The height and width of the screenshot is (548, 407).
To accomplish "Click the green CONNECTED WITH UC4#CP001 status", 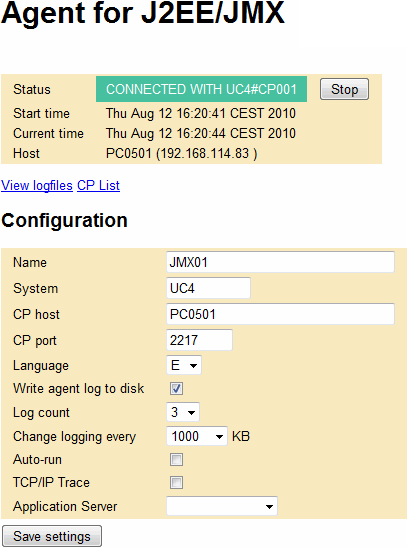I will [x=201, y=89].
